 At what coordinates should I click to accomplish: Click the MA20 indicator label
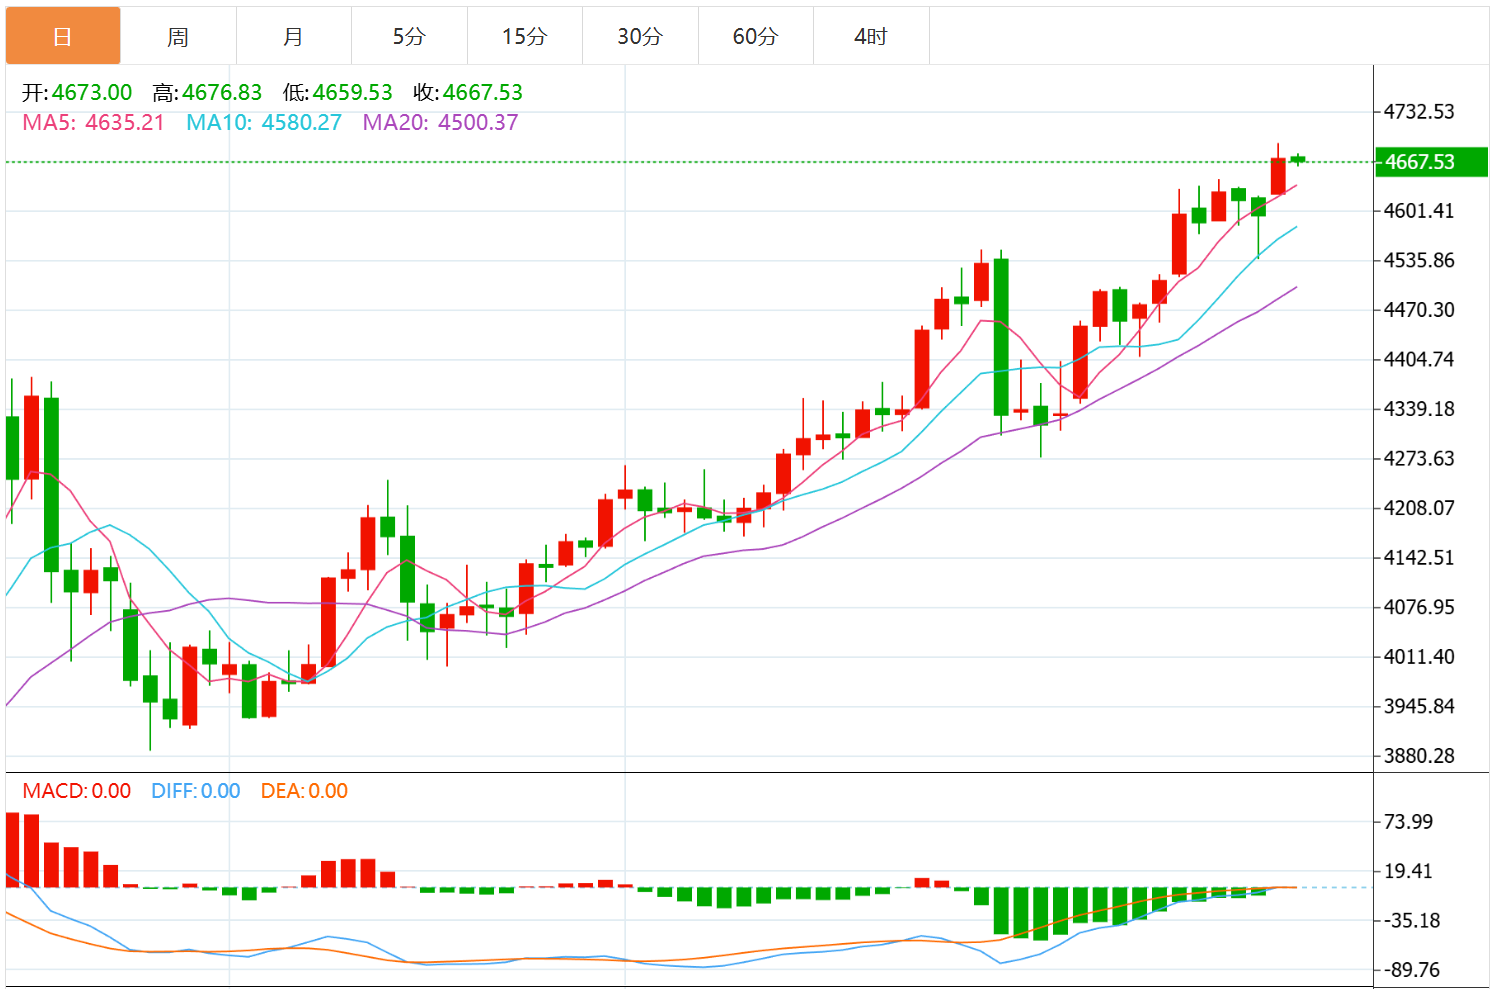(x=440, y=123)
